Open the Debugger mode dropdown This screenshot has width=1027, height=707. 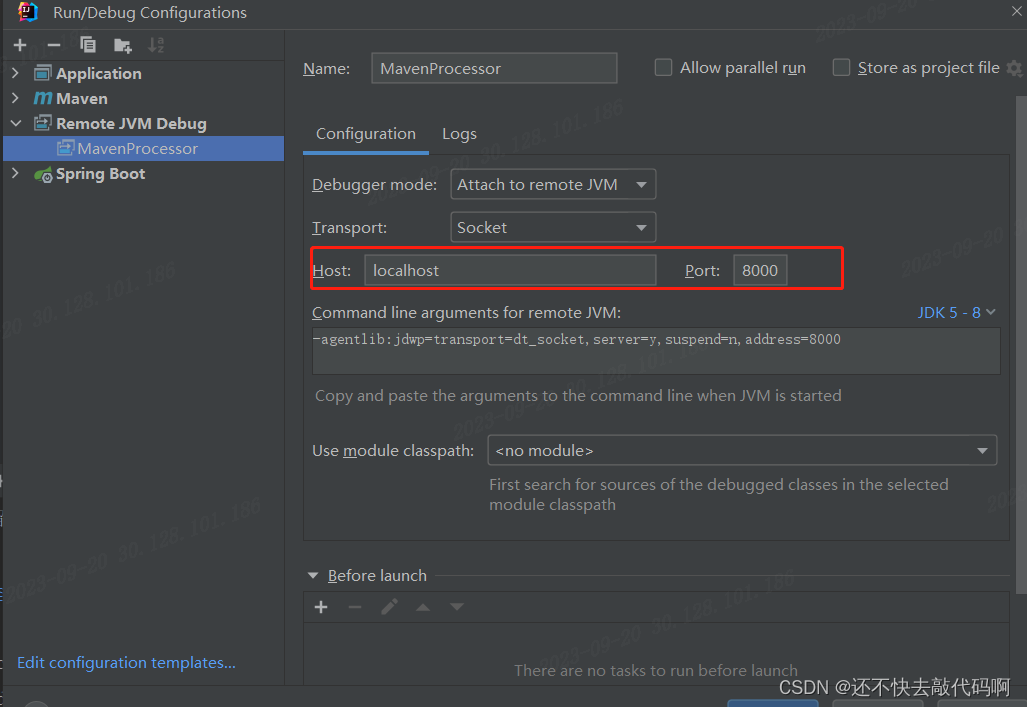click(x=553, y=185)
